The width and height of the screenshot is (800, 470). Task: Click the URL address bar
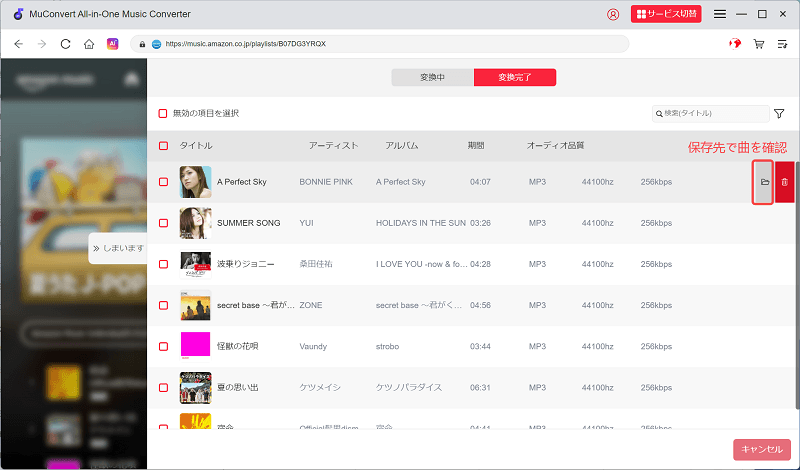pyautogui.click(x=380, y=44)
